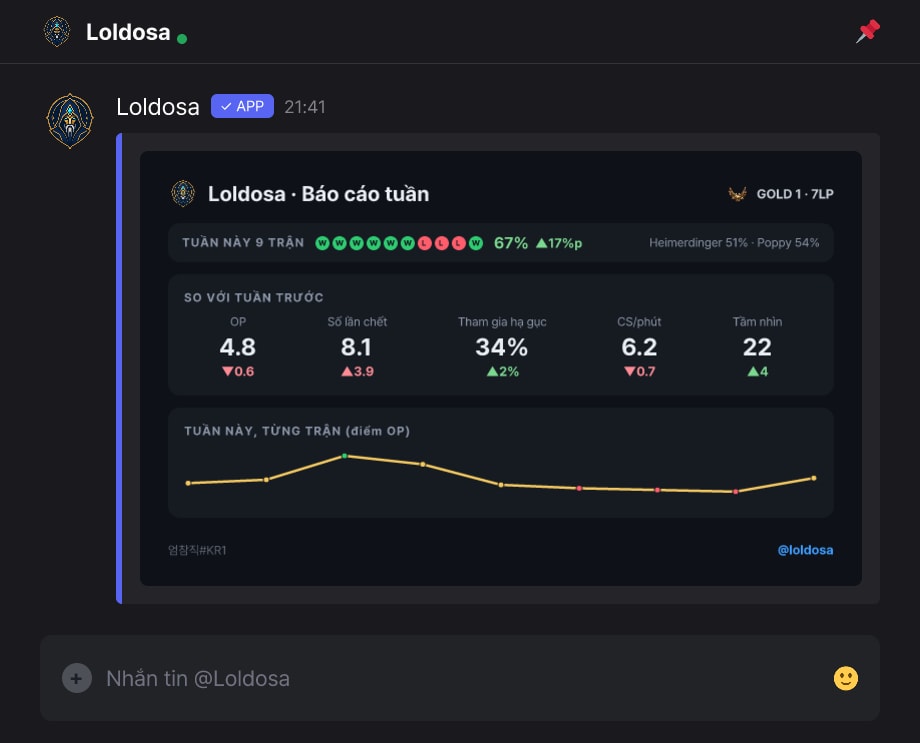Click the 'Số lần chết' column label
Screen dimensions: 920x743
pos(357,322)
